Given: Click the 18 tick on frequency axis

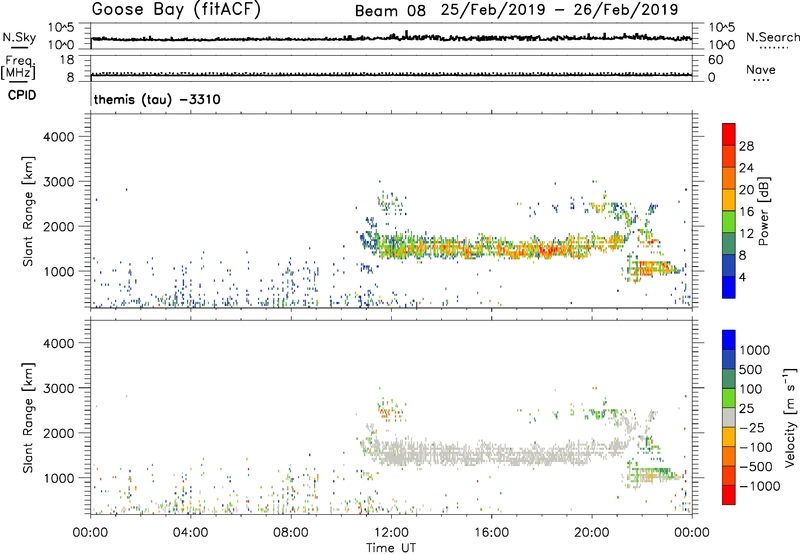Looking at the screenshot, I should (67, 60).
